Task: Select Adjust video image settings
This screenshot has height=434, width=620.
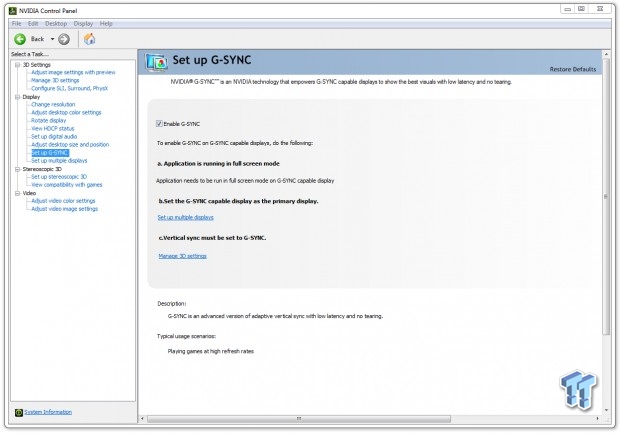Action: pyautogui.click(x=64, y=209)
